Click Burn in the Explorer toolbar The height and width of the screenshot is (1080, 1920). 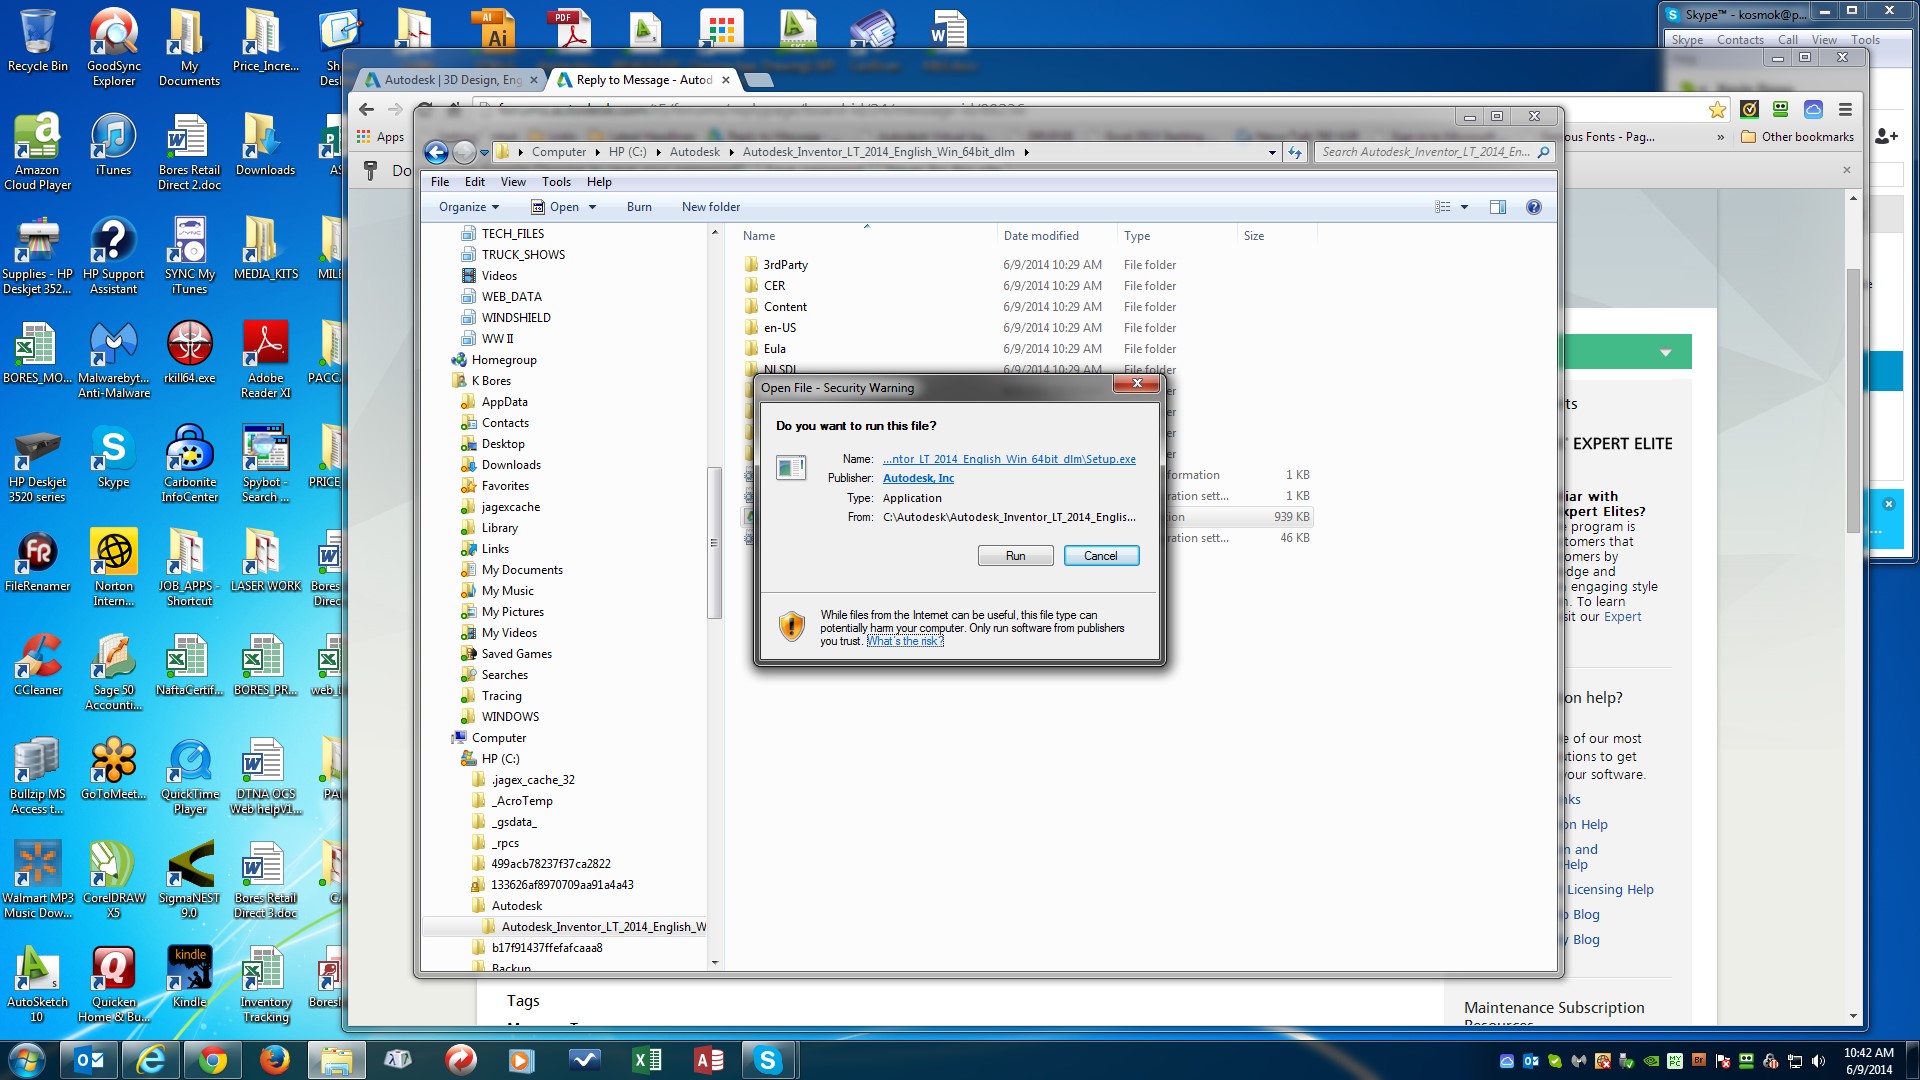(639, 207)
